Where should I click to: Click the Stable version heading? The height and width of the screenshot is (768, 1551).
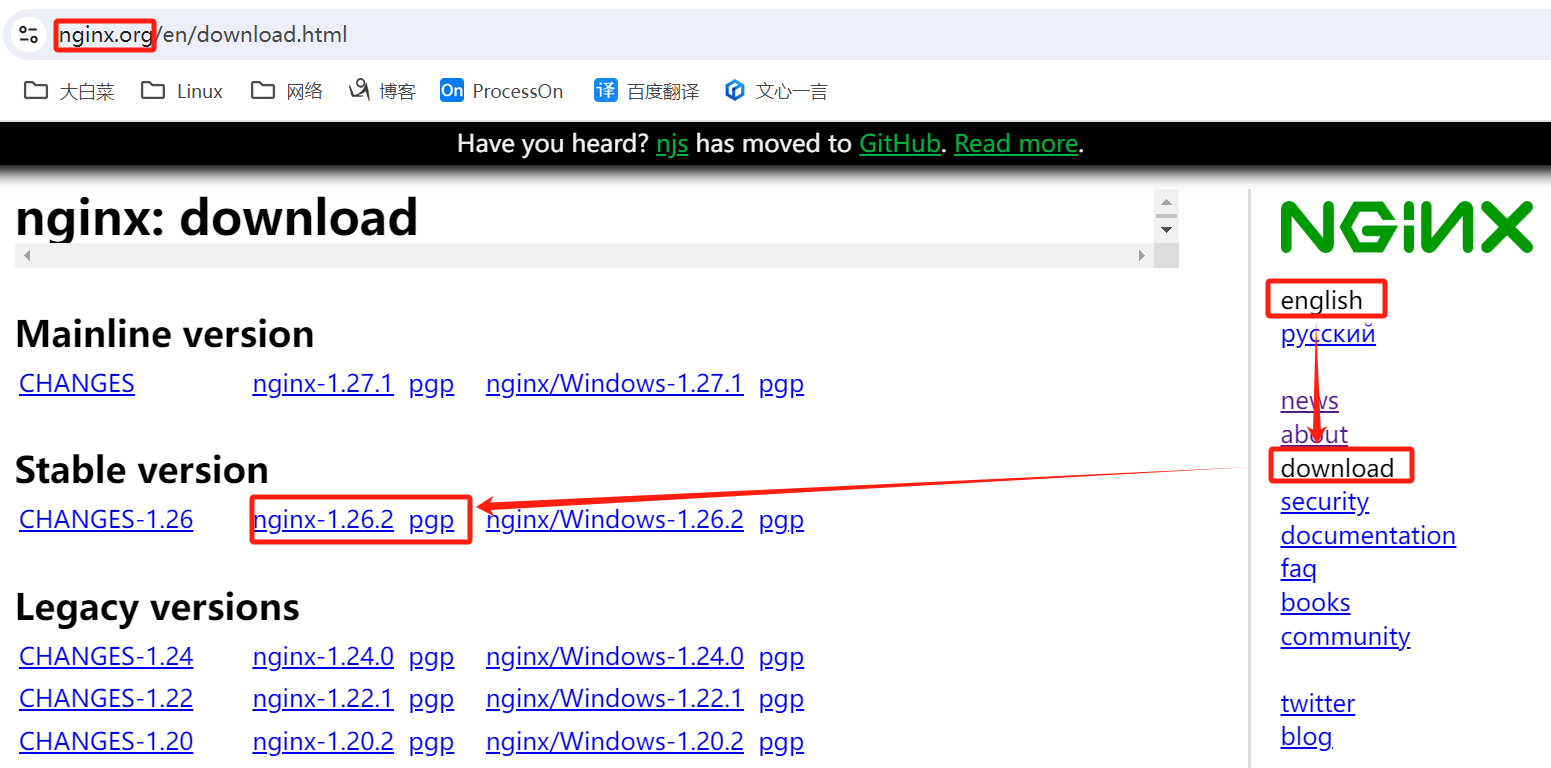click(142, 470)
